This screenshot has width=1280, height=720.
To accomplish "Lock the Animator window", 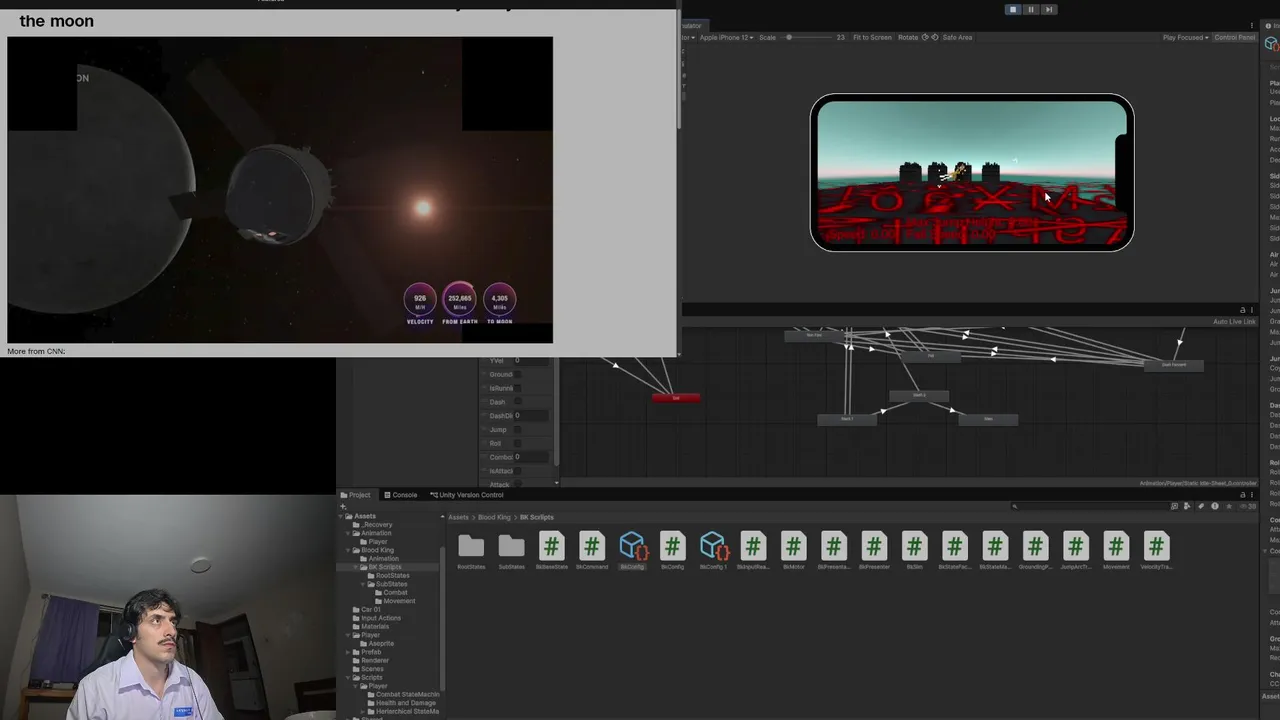I will (x=1243, y=310).
